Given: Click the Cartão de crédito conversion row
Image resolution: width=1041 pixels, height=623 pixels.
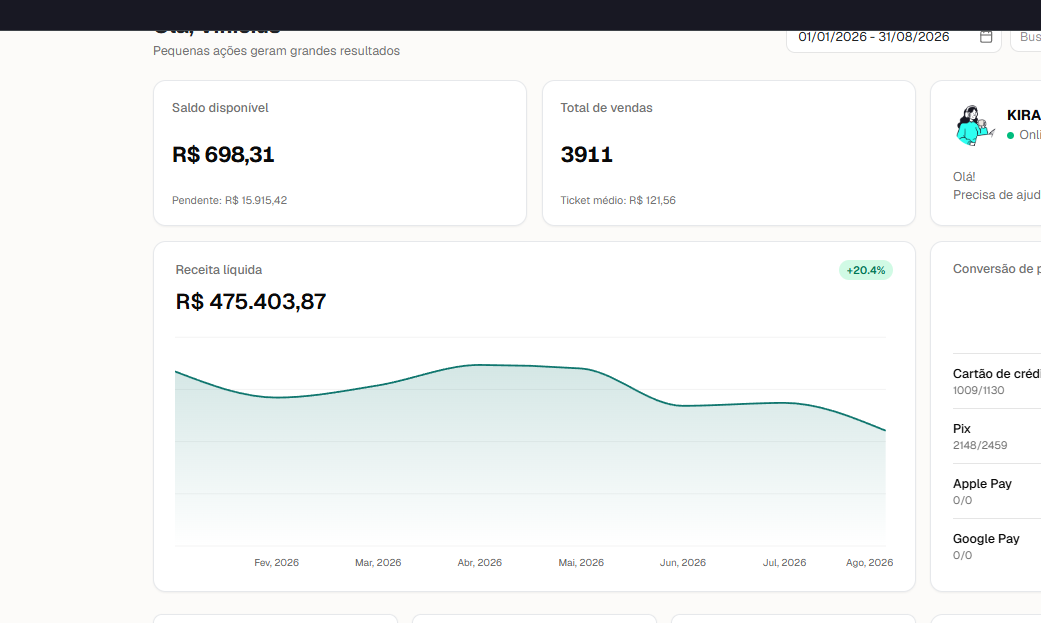Looking at the screenshot, I should (997, 381).
